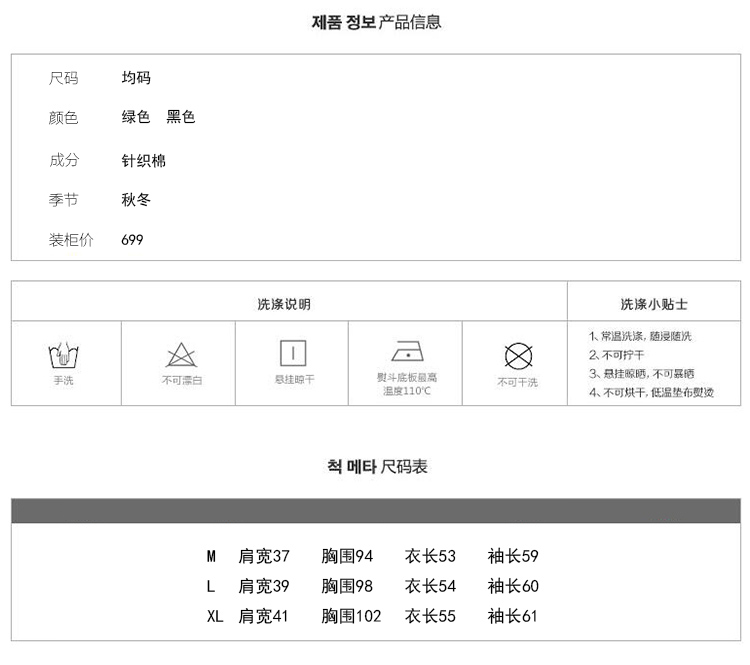Click the 均码 size value
750x665 pixels.
click(x=136, y=78)
